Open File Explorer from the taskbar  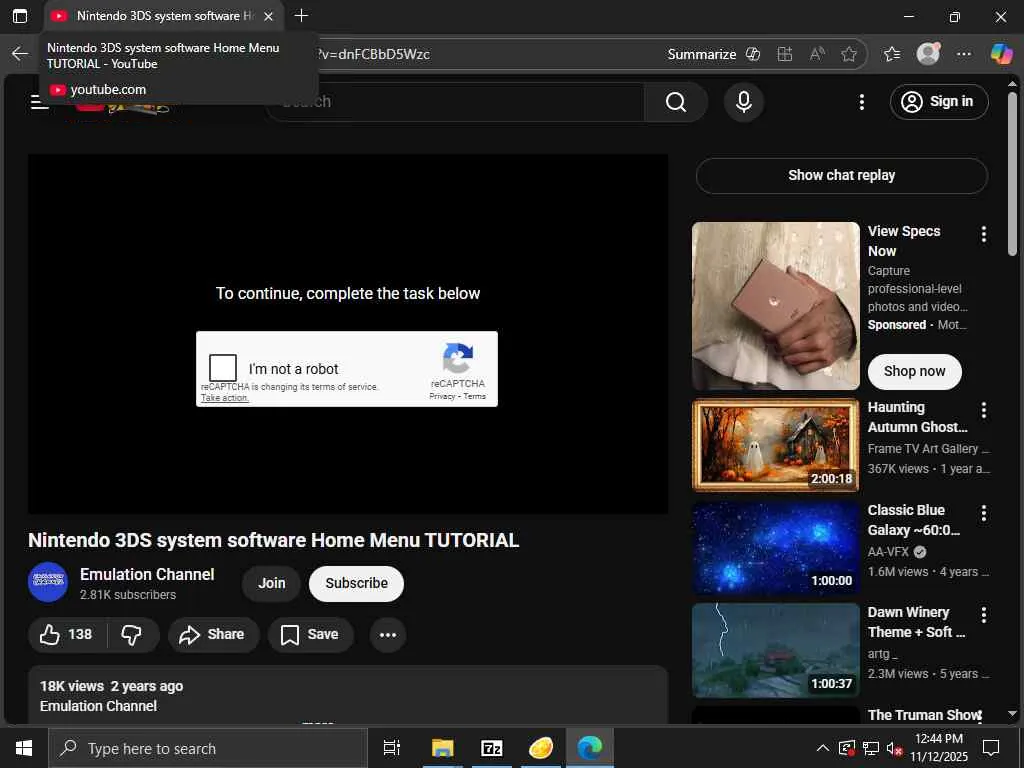442,748
